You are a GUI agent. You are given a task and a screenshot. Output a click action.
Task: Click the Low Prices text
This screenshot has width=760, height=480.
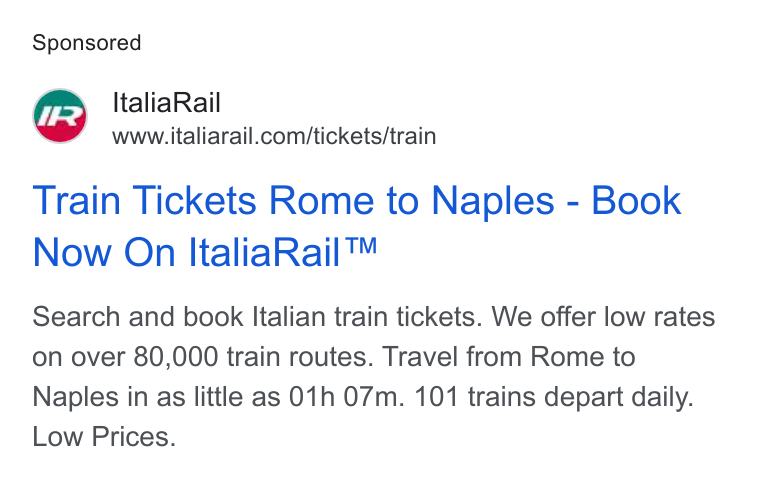click(104, 437)
